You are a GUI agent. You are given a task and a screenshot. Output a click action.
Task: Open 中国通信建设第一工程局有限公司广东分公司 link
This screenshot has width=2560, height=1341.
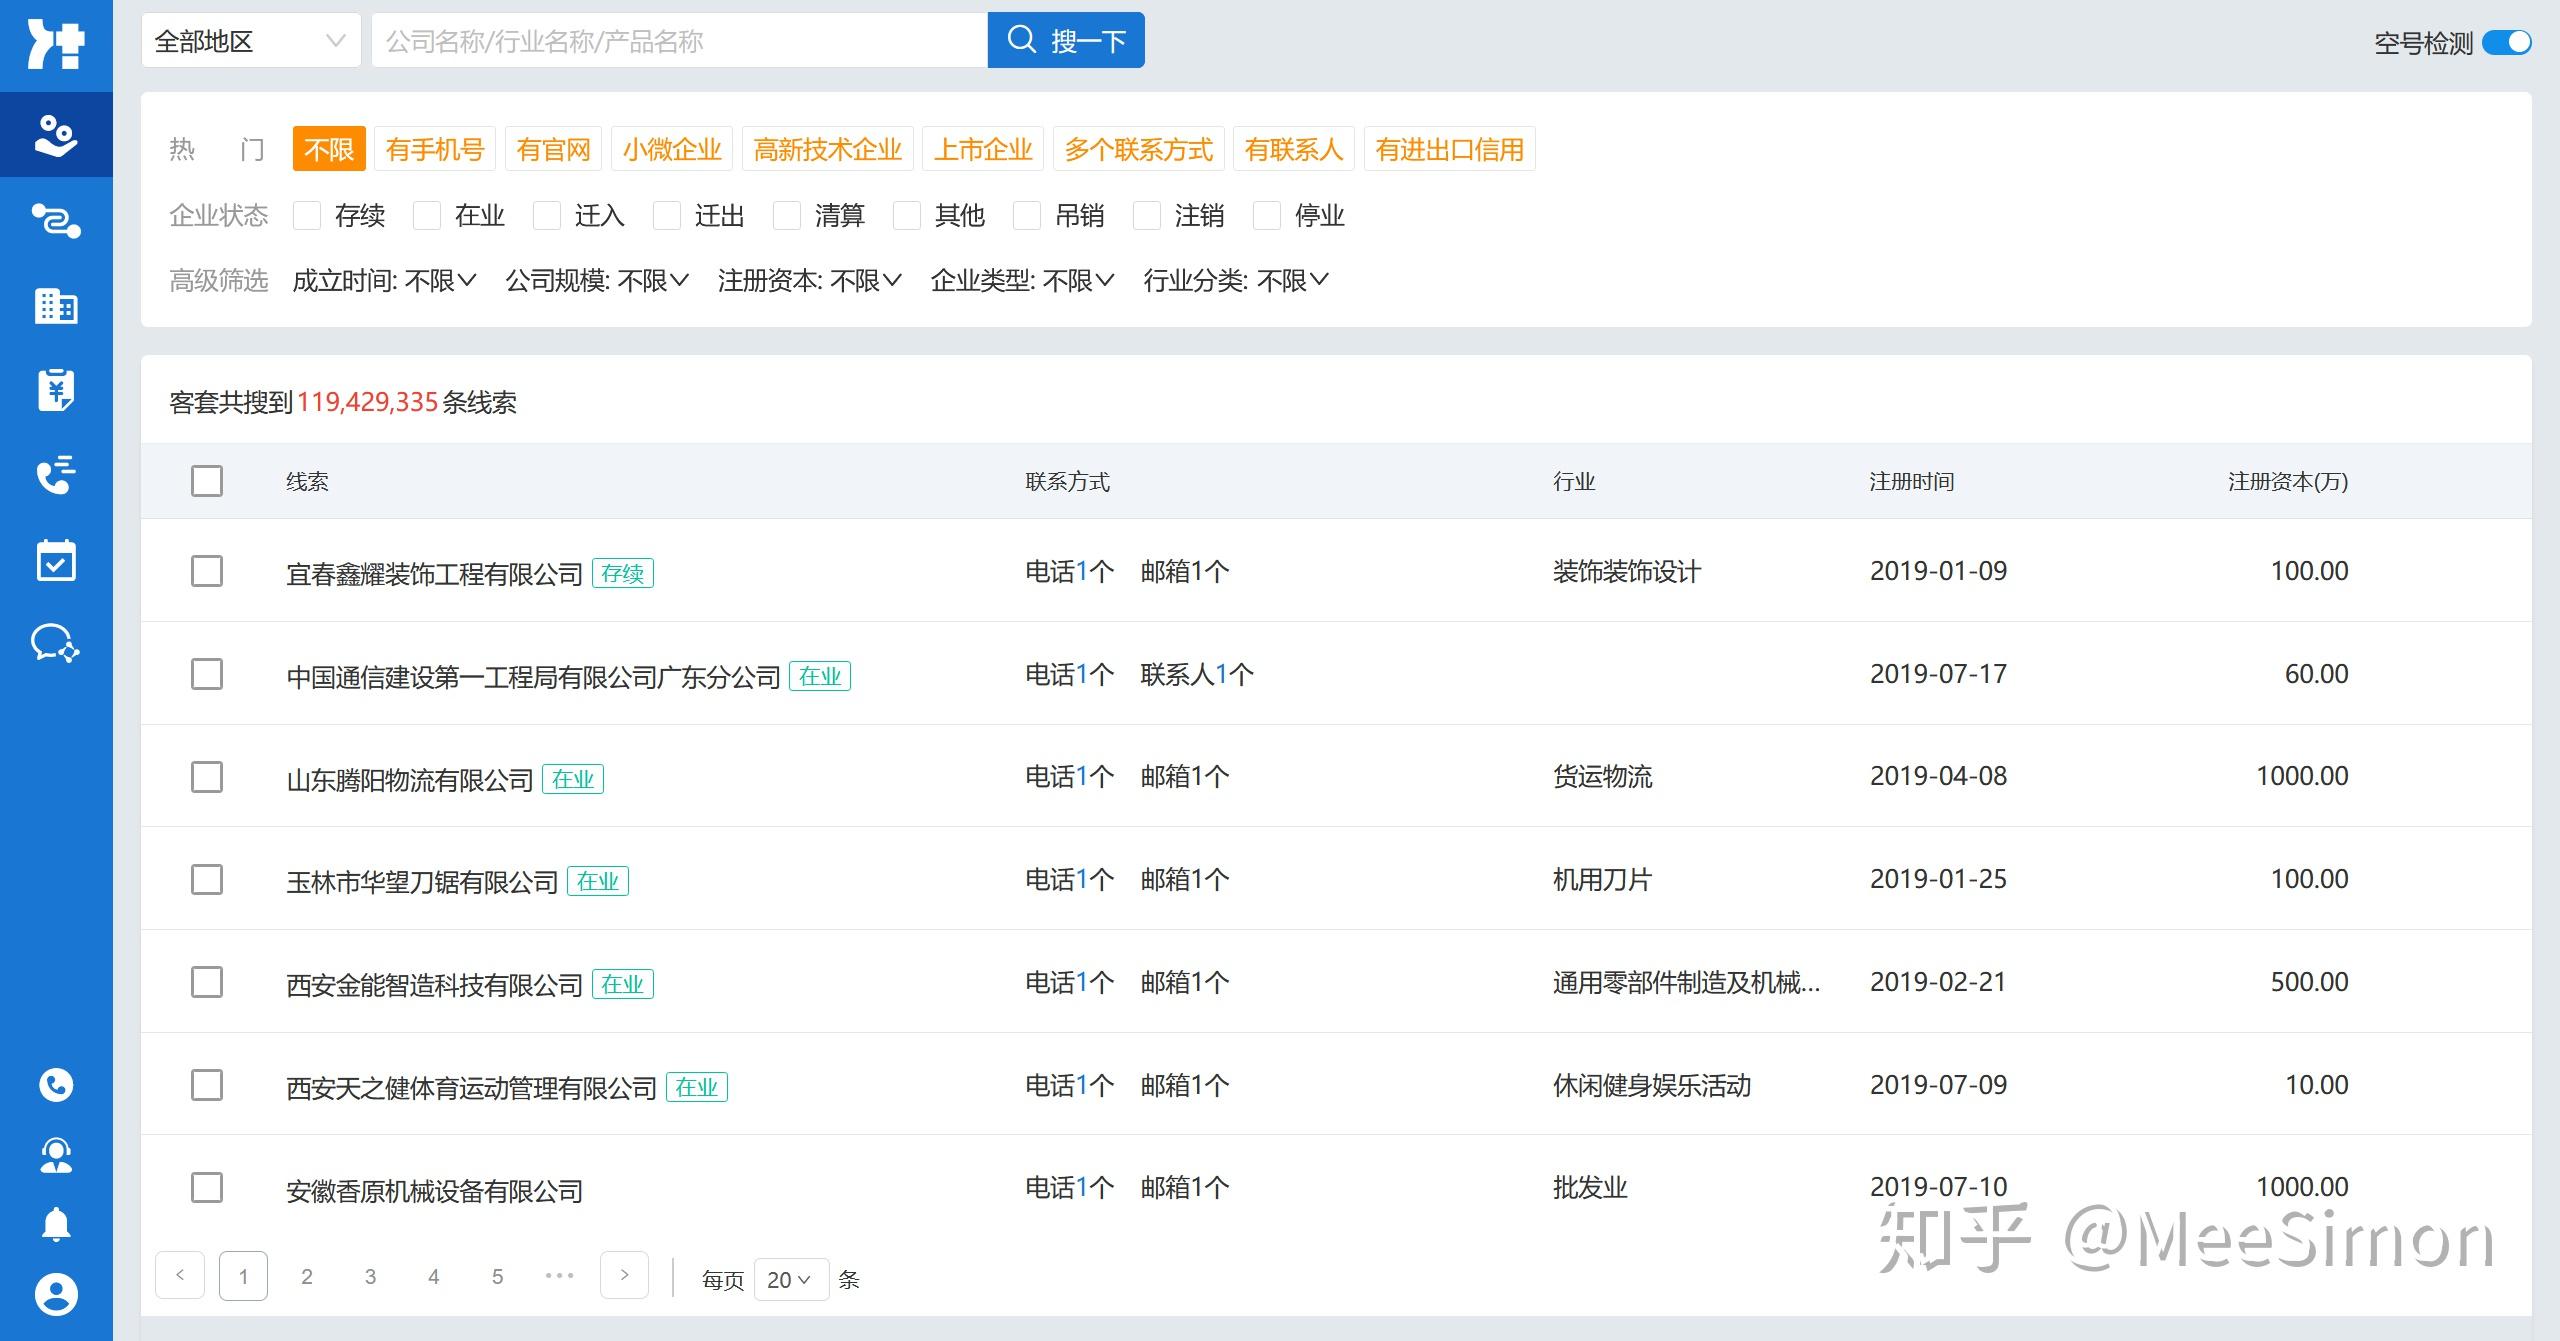pos(533,677)
